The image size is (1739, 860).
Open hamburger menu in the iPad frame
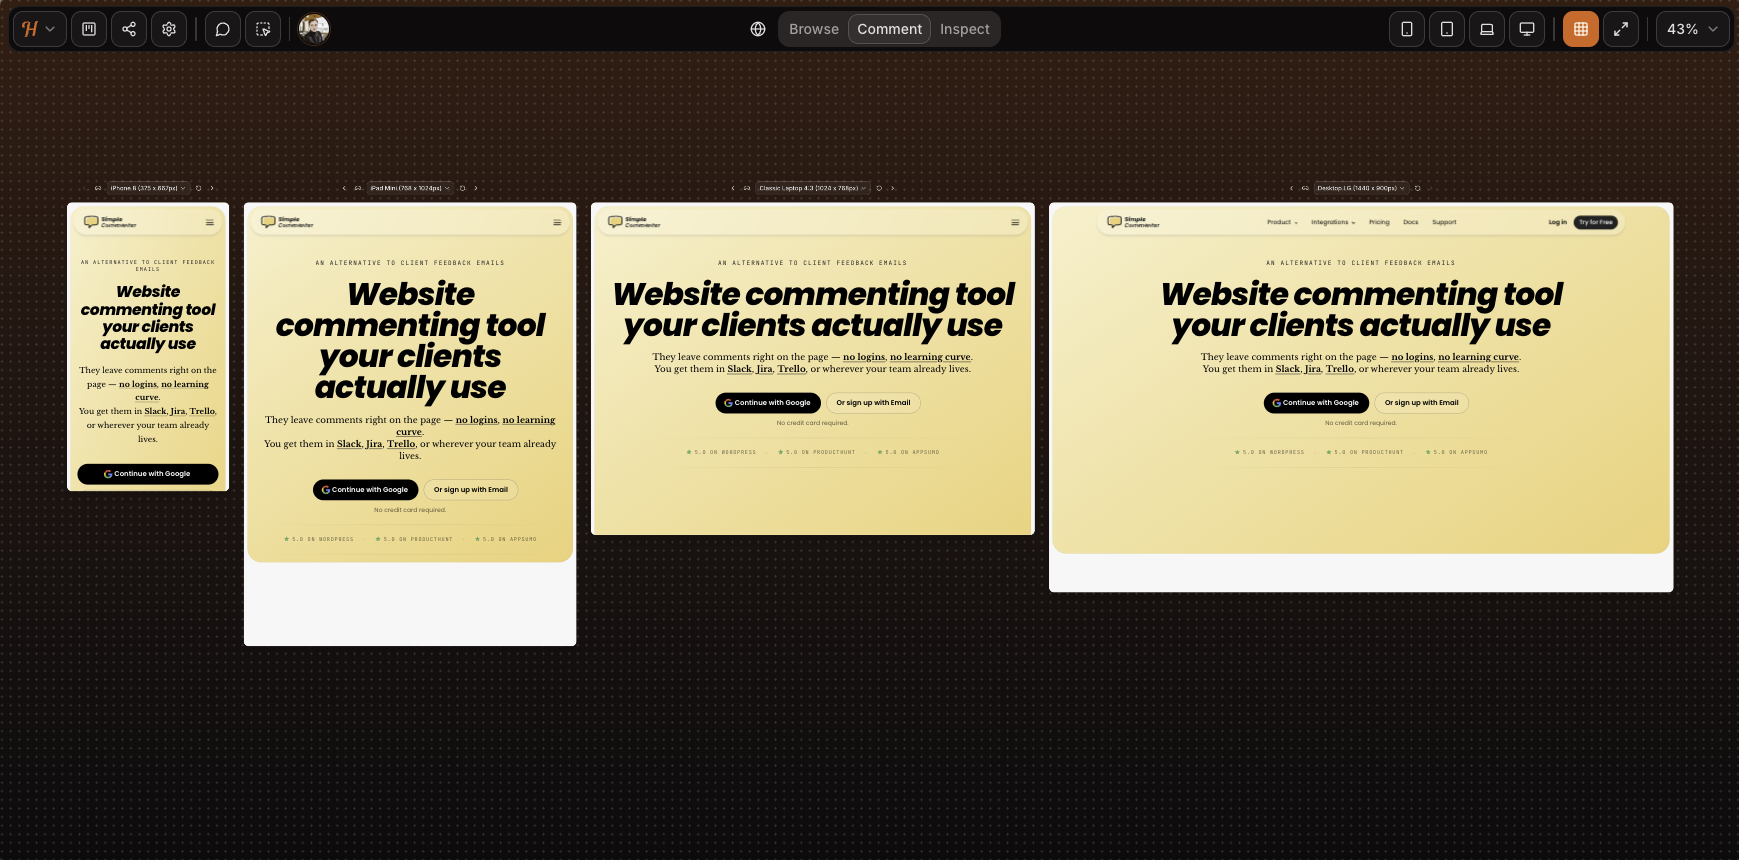pyautogui.click(x=557, y=222)
